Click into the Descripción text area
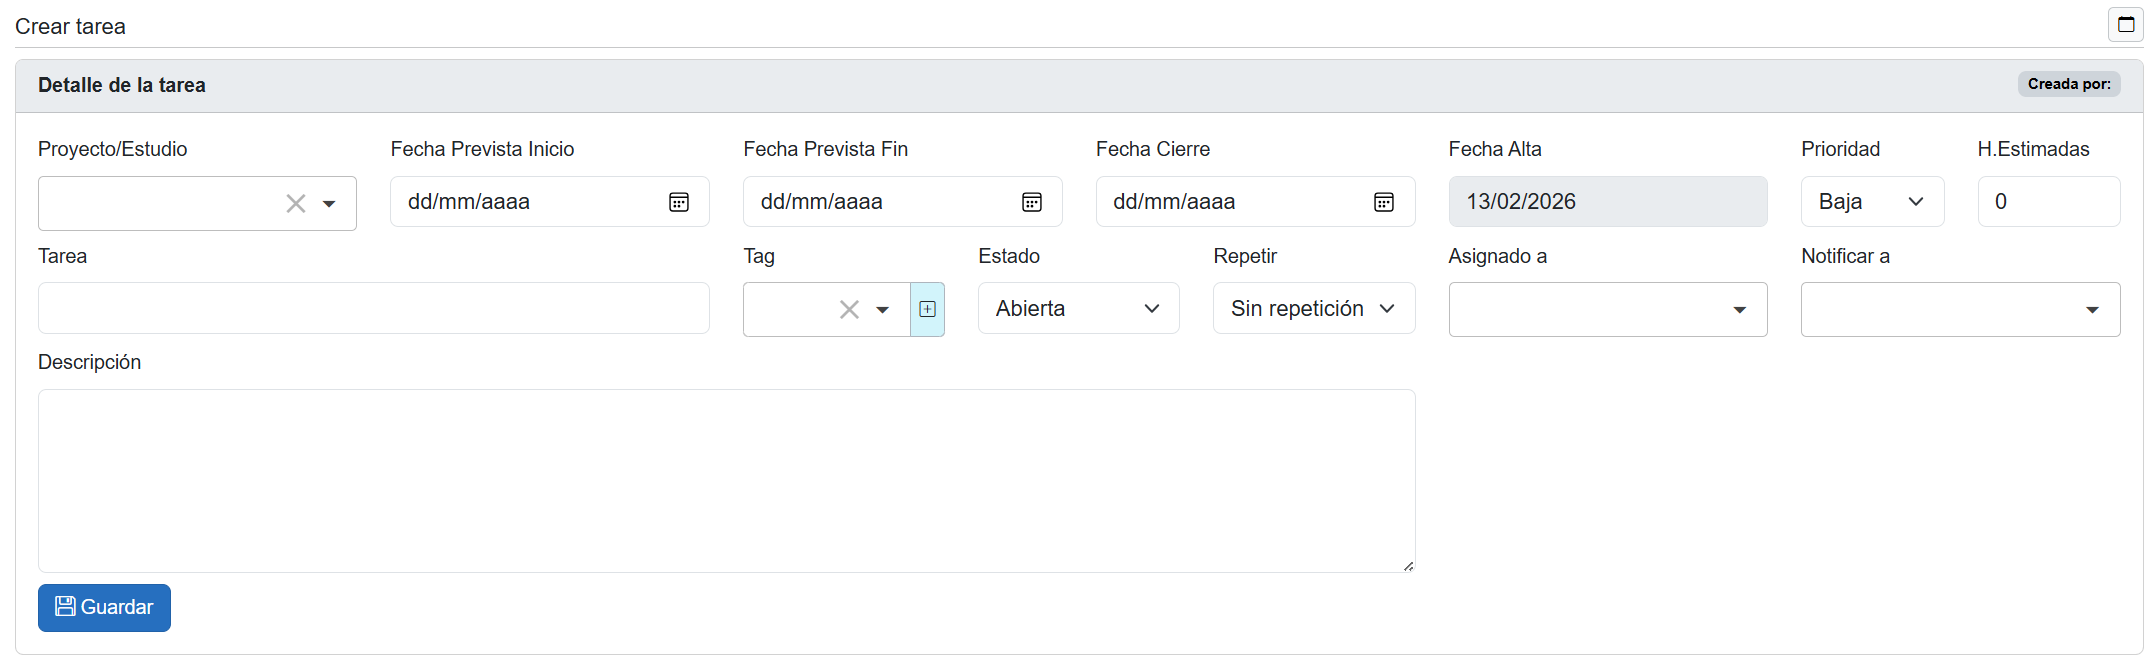The height and width of the screenshot is (665, 2149). pos(725,480)
